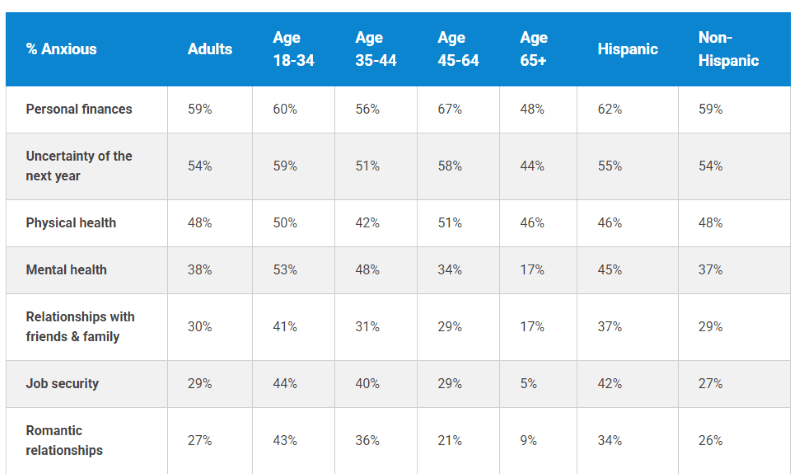Screen dimensions: 800x474
Task: Select the 53% Mental health cell
Action: (x=285, y=269)
